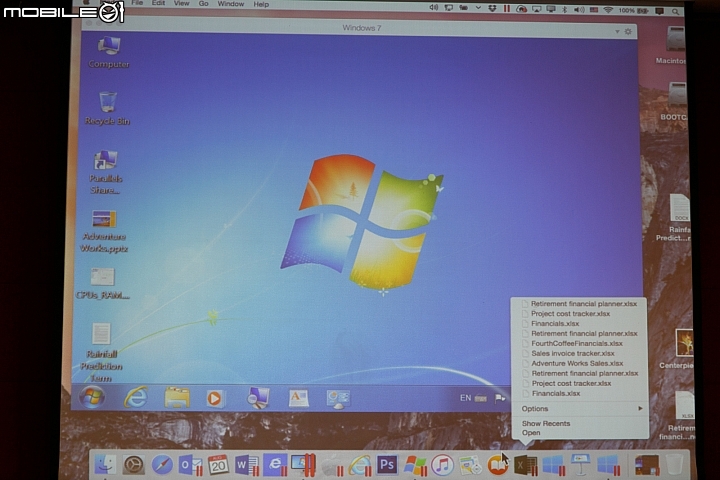This screenshot has height=480, width=720.
Task: Launch Outlook from the Dock
Action: (x=190, y=465)
